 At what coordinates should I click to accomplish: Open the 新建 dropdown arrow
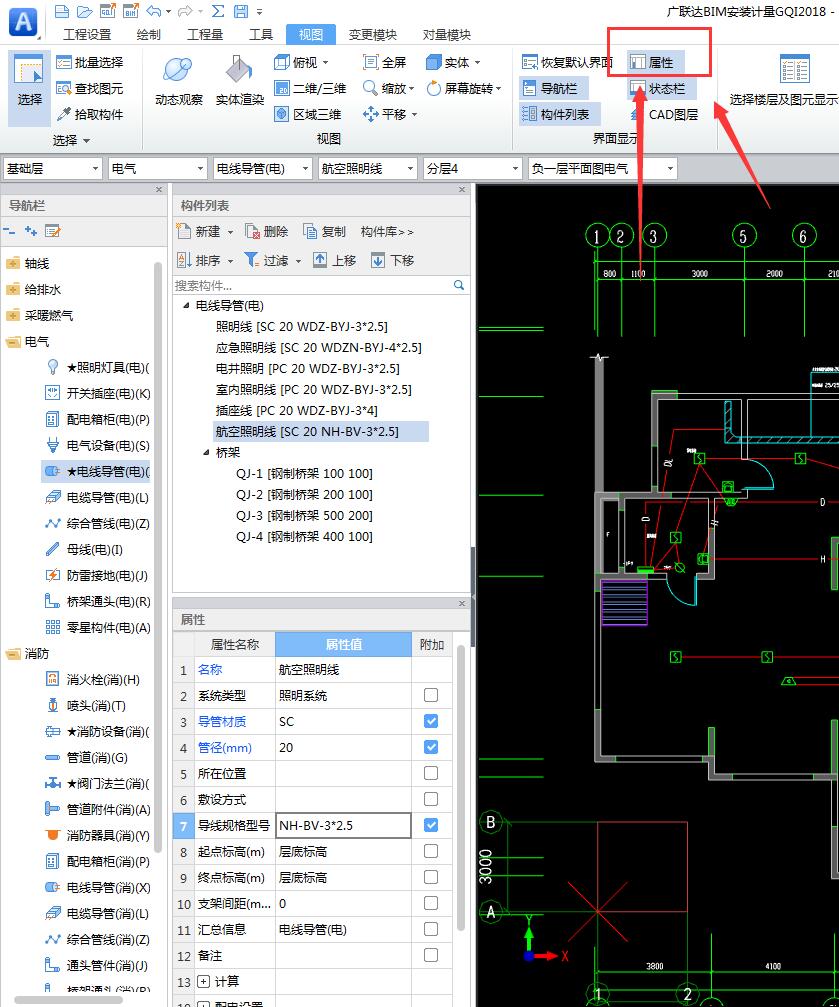coord(230,232)
